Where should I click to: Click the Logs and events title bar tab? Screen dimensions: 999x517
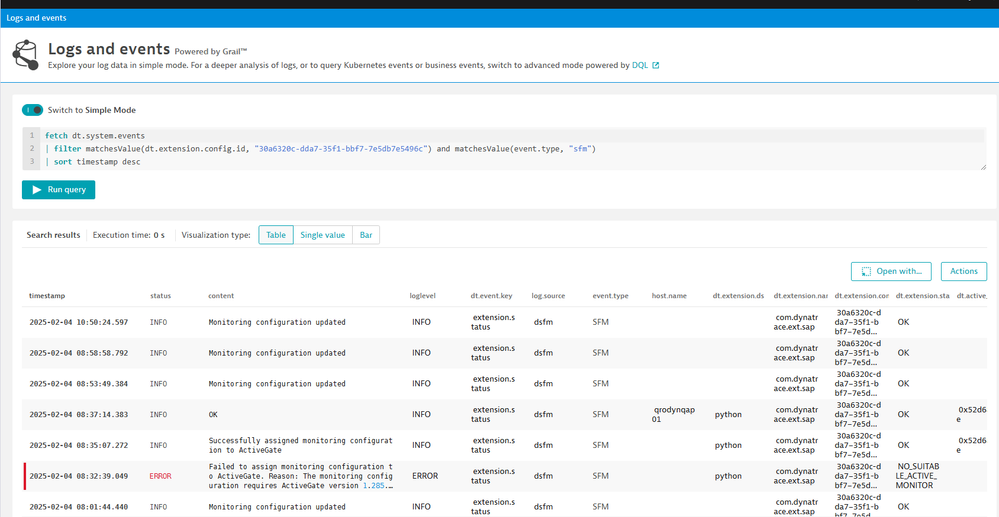[x=35, y=18]
